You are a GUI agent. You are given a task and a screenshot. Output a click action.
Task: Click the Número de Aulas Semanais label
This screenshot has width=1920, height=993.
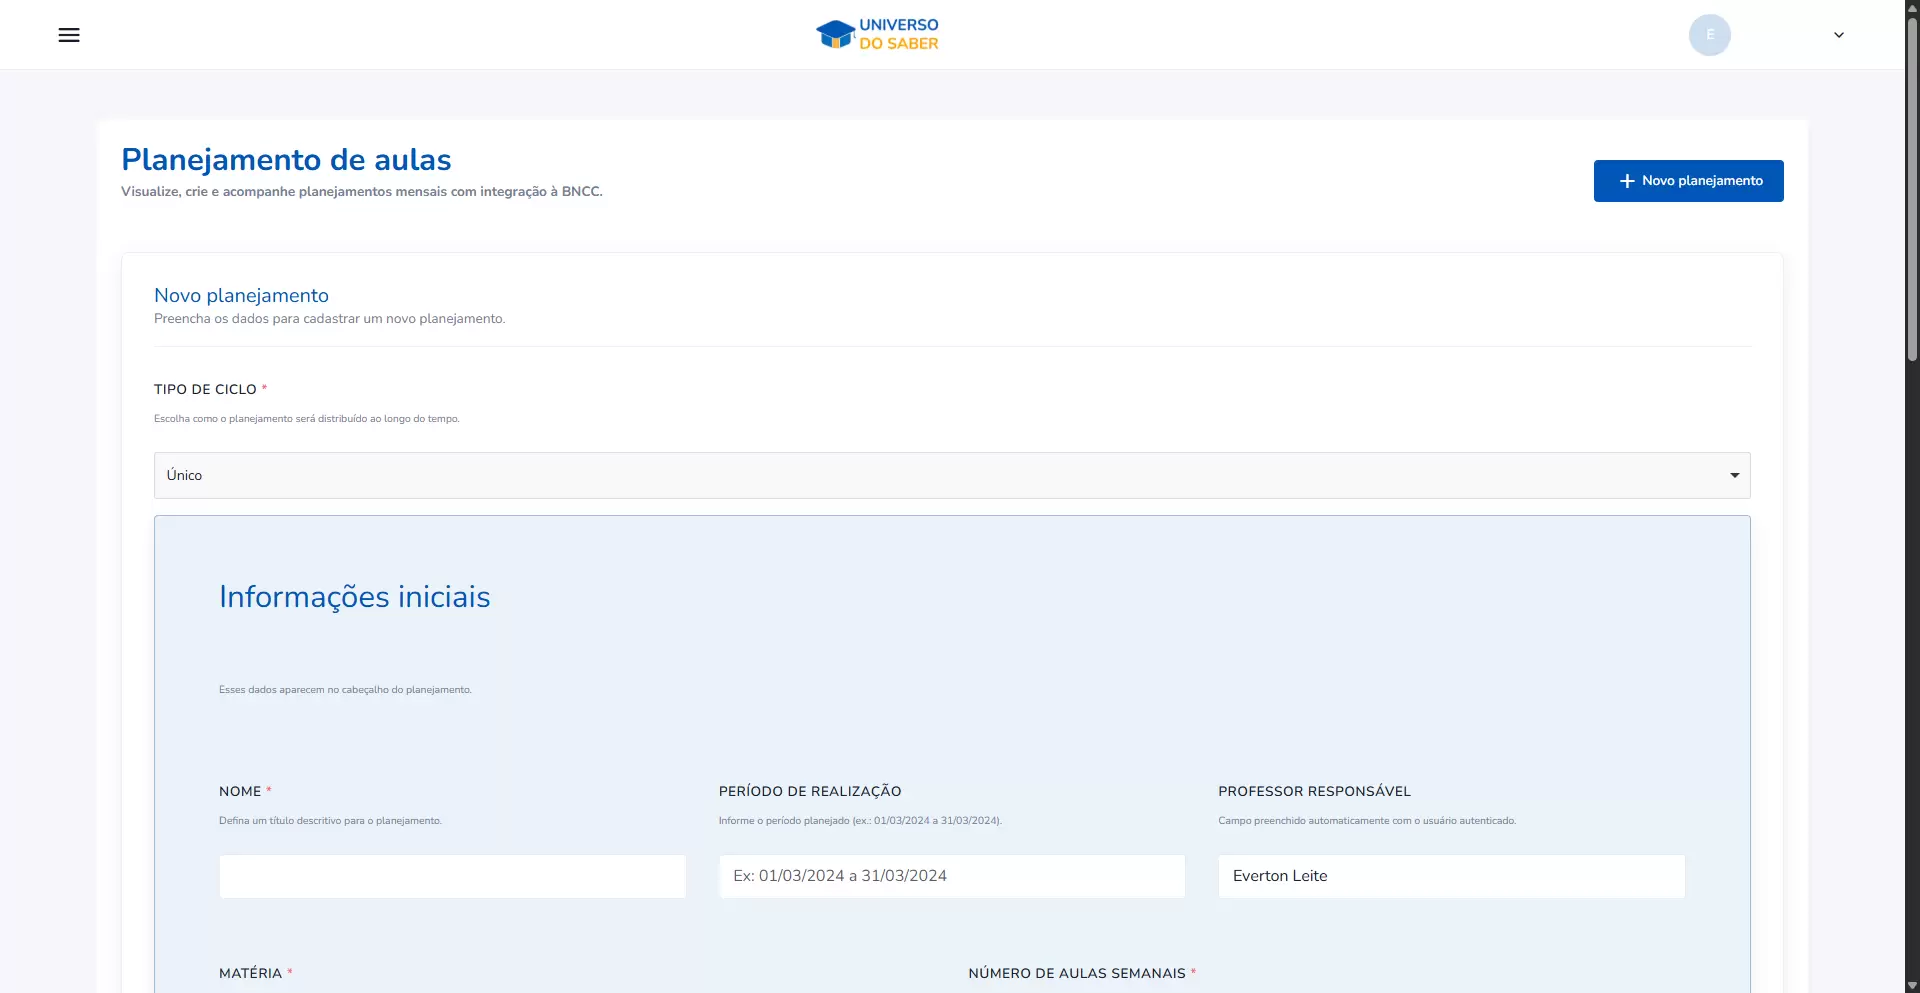point(1076,973)
